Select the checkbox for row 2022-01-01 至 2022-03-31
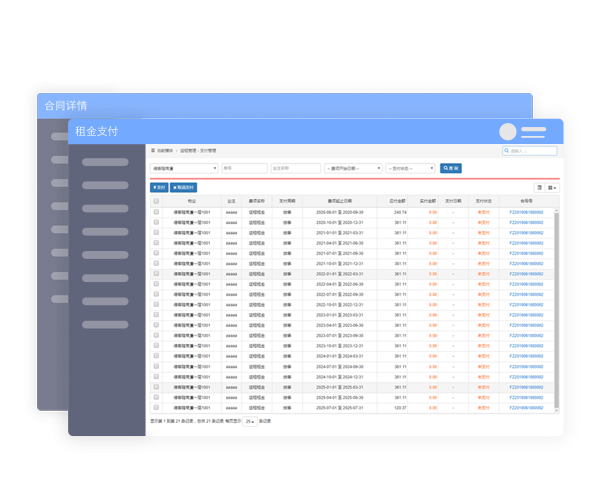Screen dimensions: 600x504 [156, 273]
